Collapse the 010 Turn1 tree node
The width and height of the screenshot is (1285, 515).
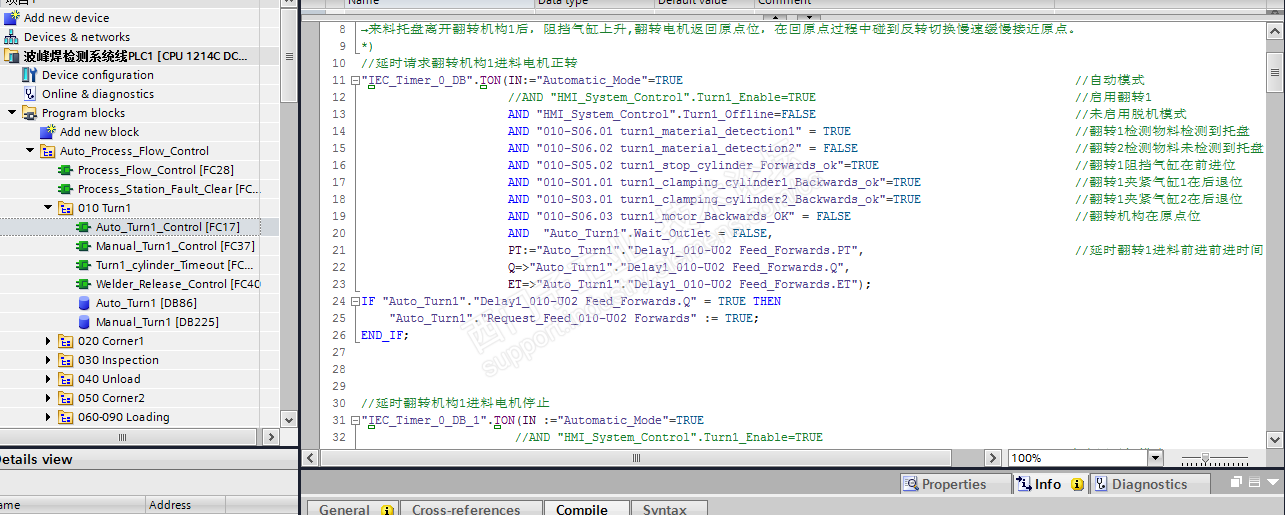(x=48, y=208)
